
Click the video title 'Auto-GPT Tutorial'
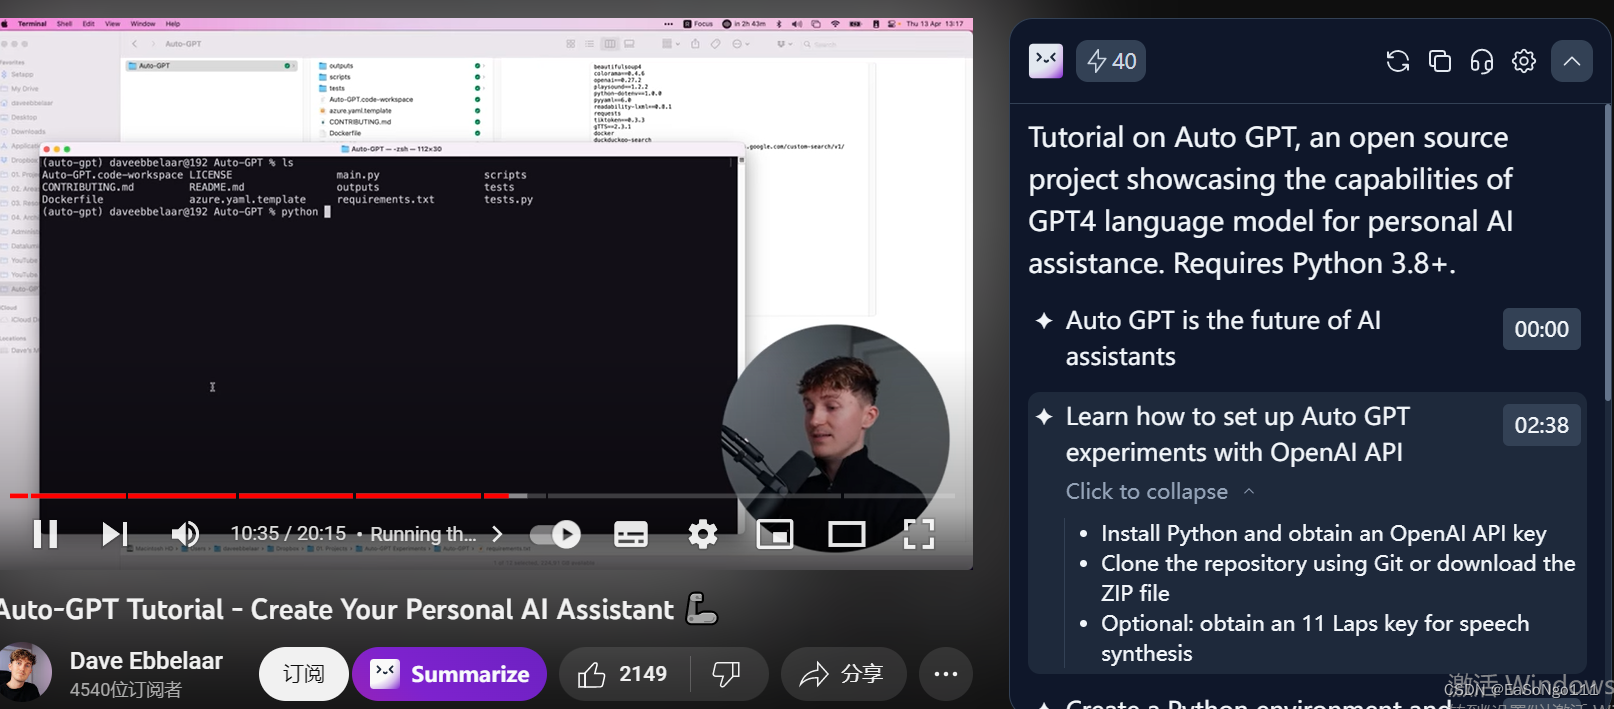(335, 609)
